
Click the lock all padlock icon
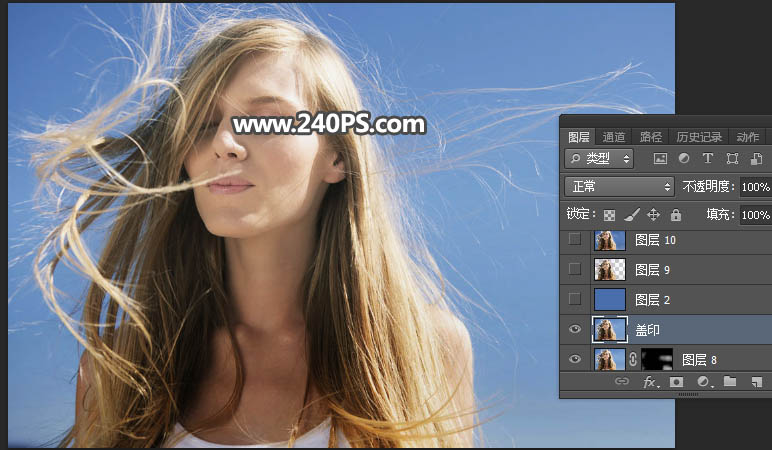(676, 215)
